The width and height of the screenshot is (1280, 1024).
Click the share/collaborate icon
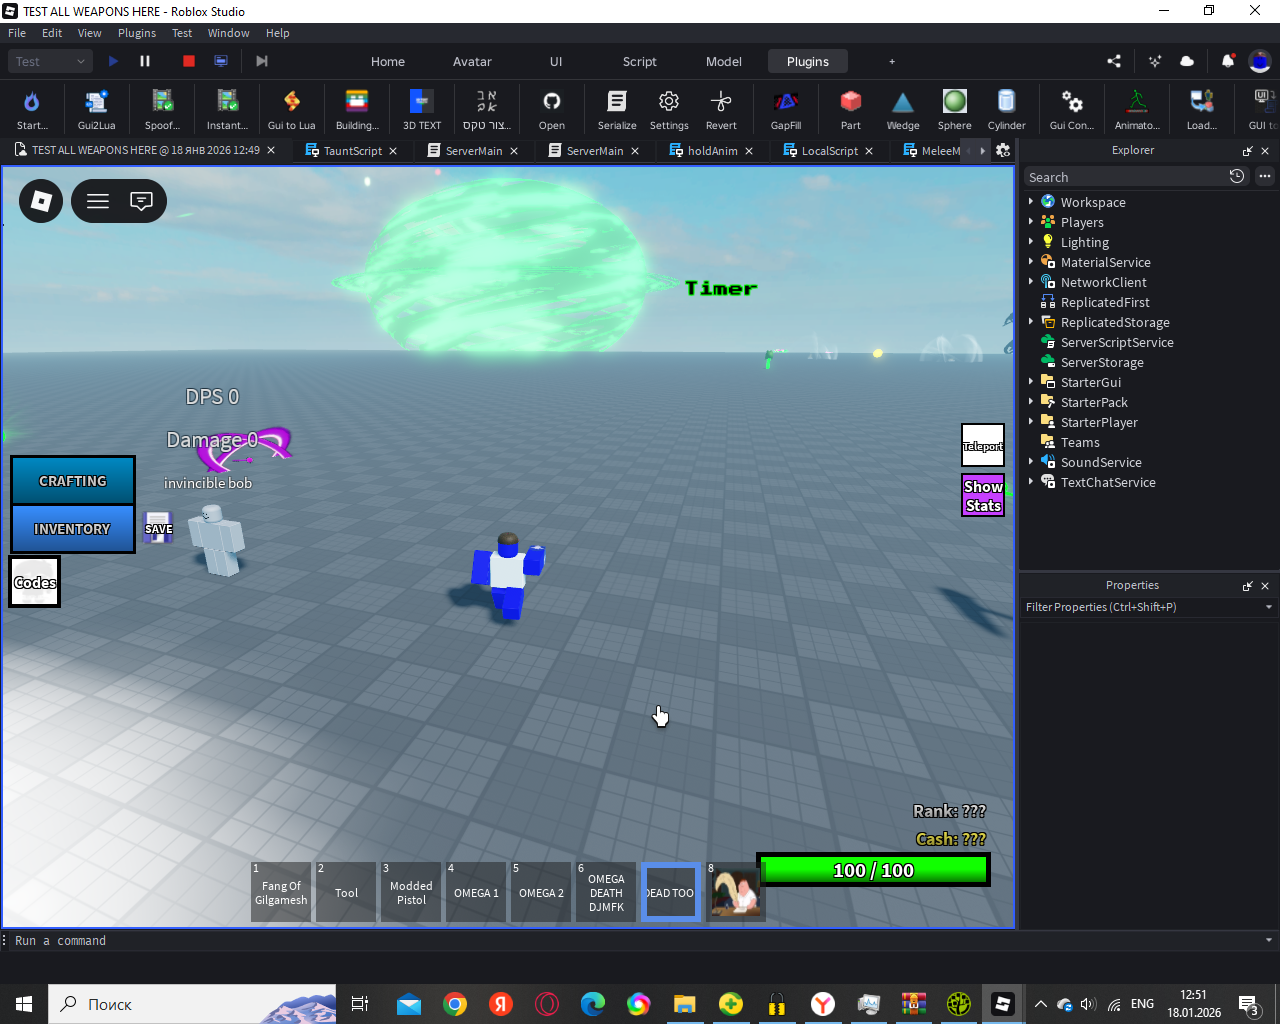point(1114,61)
